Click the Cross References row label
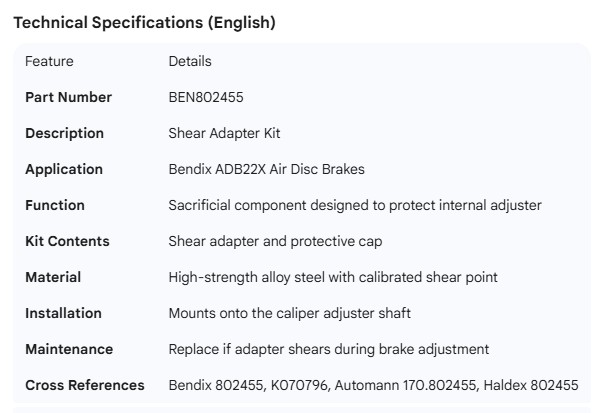Viewport: 600px width, 413px height. pos(84,385)
